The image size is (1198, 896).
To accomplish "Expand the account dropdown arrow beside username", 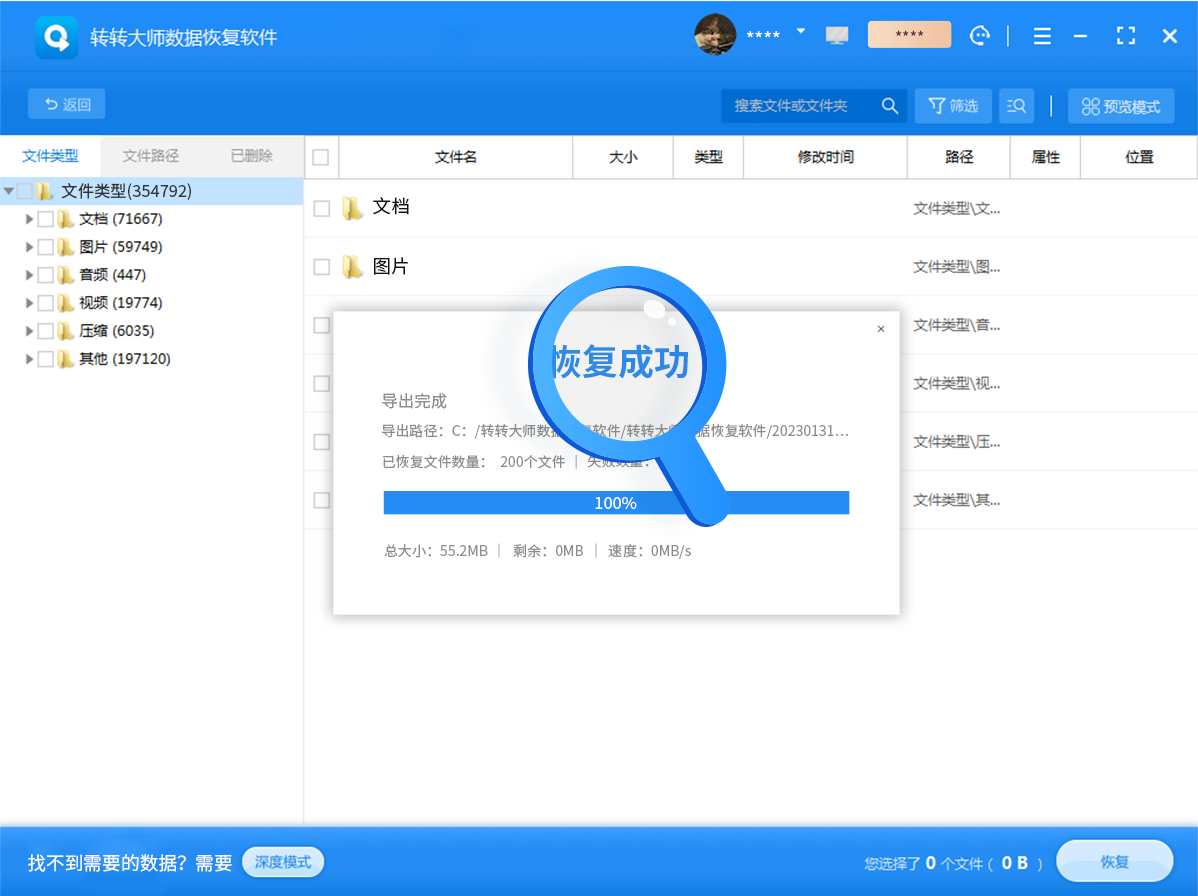I will 801,31.
